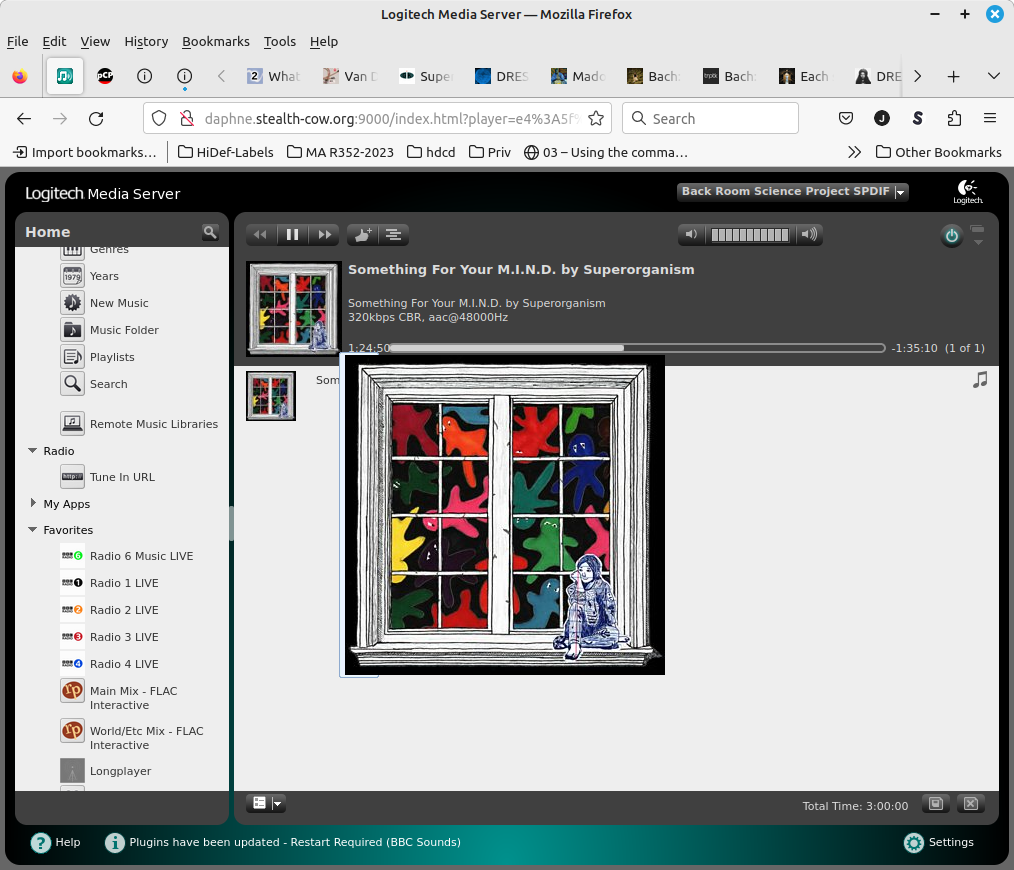Screen dimensions: 1014x870
Task: Clear the current playlist icon
Action: click(971, 803)
